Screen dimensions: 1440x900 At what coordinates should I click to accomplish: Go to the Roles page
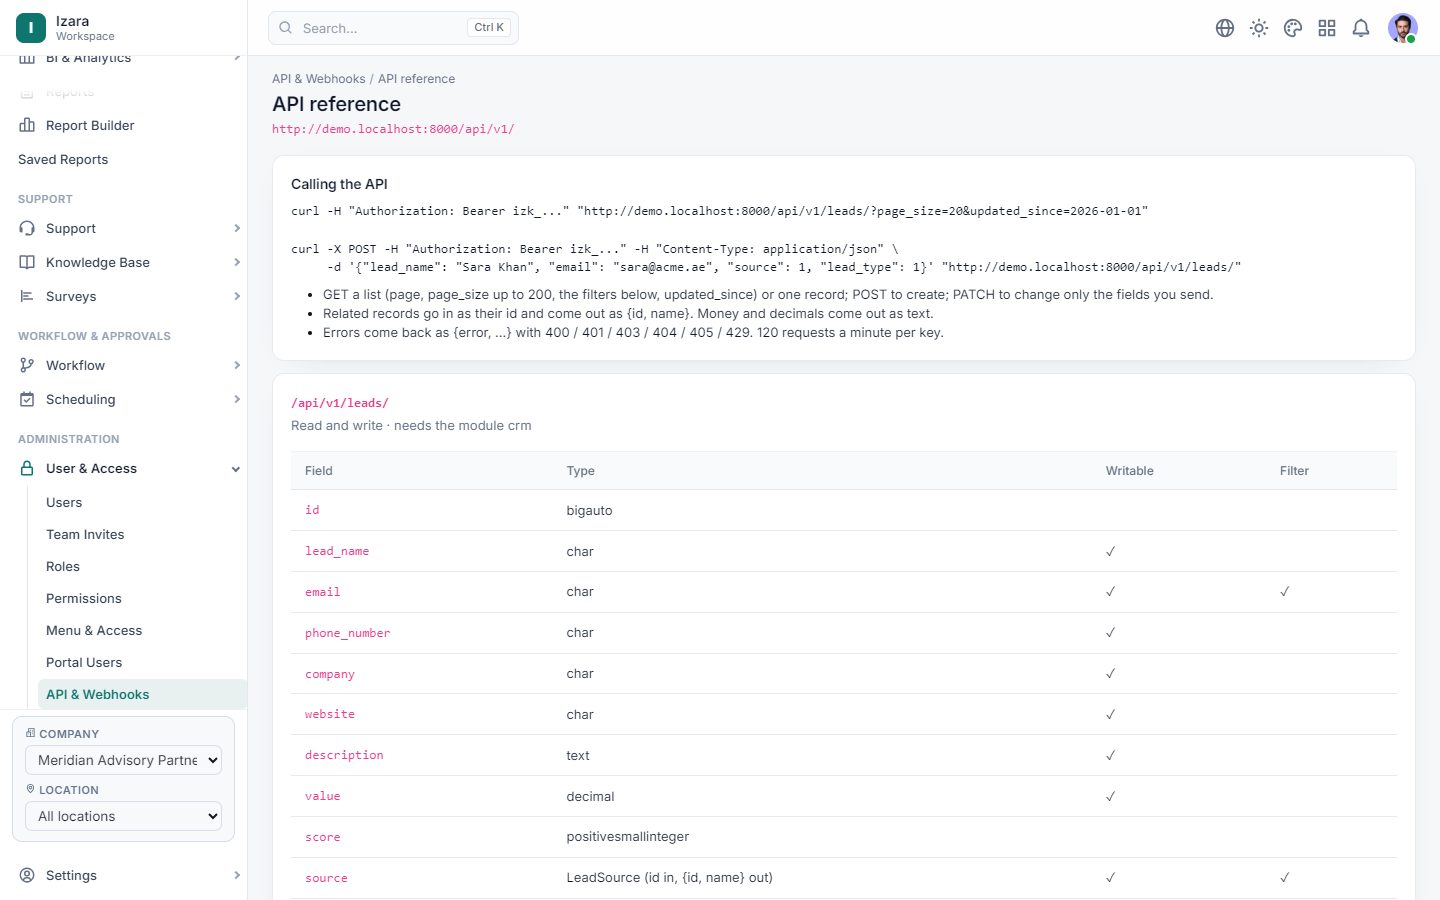63,566
